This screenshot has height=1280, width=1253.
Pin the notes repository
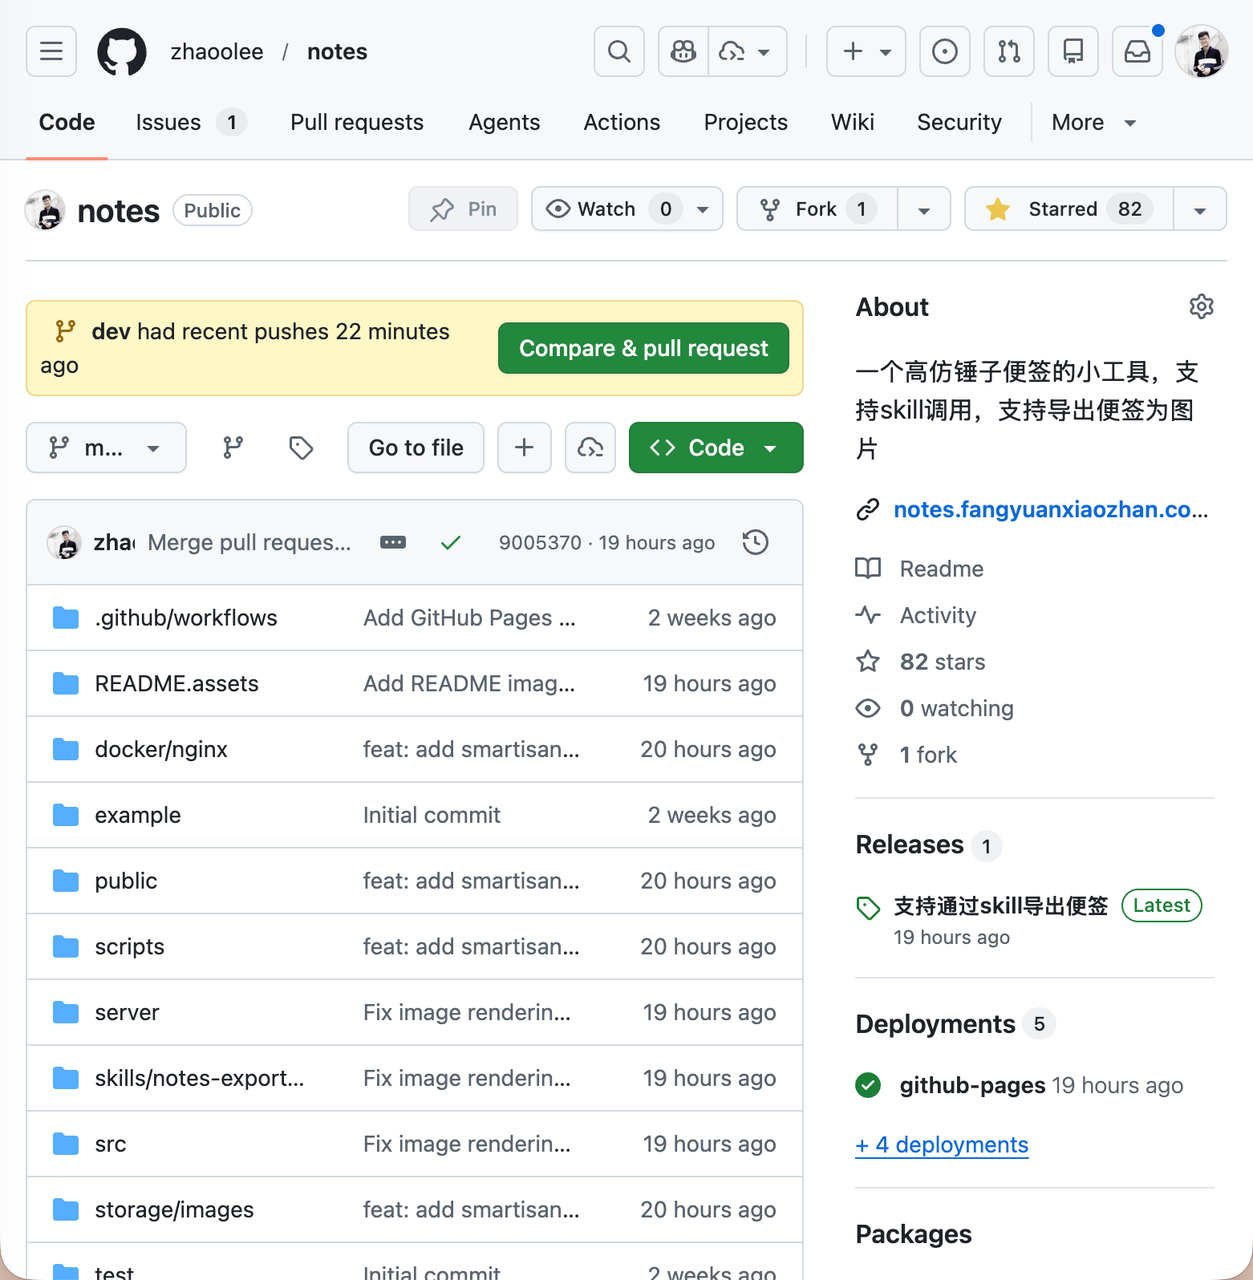(x=463, y=209)
